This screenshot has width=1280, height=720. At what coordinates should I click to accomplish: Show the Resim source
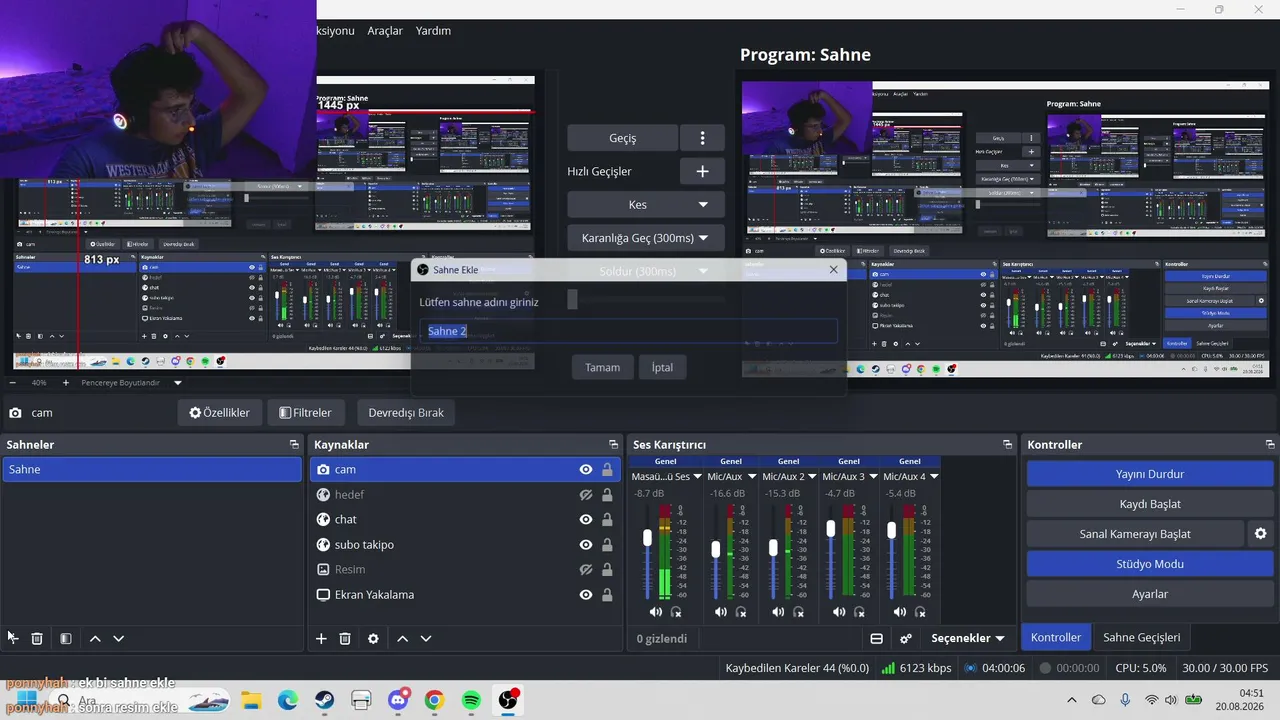(x=586, y=570)
